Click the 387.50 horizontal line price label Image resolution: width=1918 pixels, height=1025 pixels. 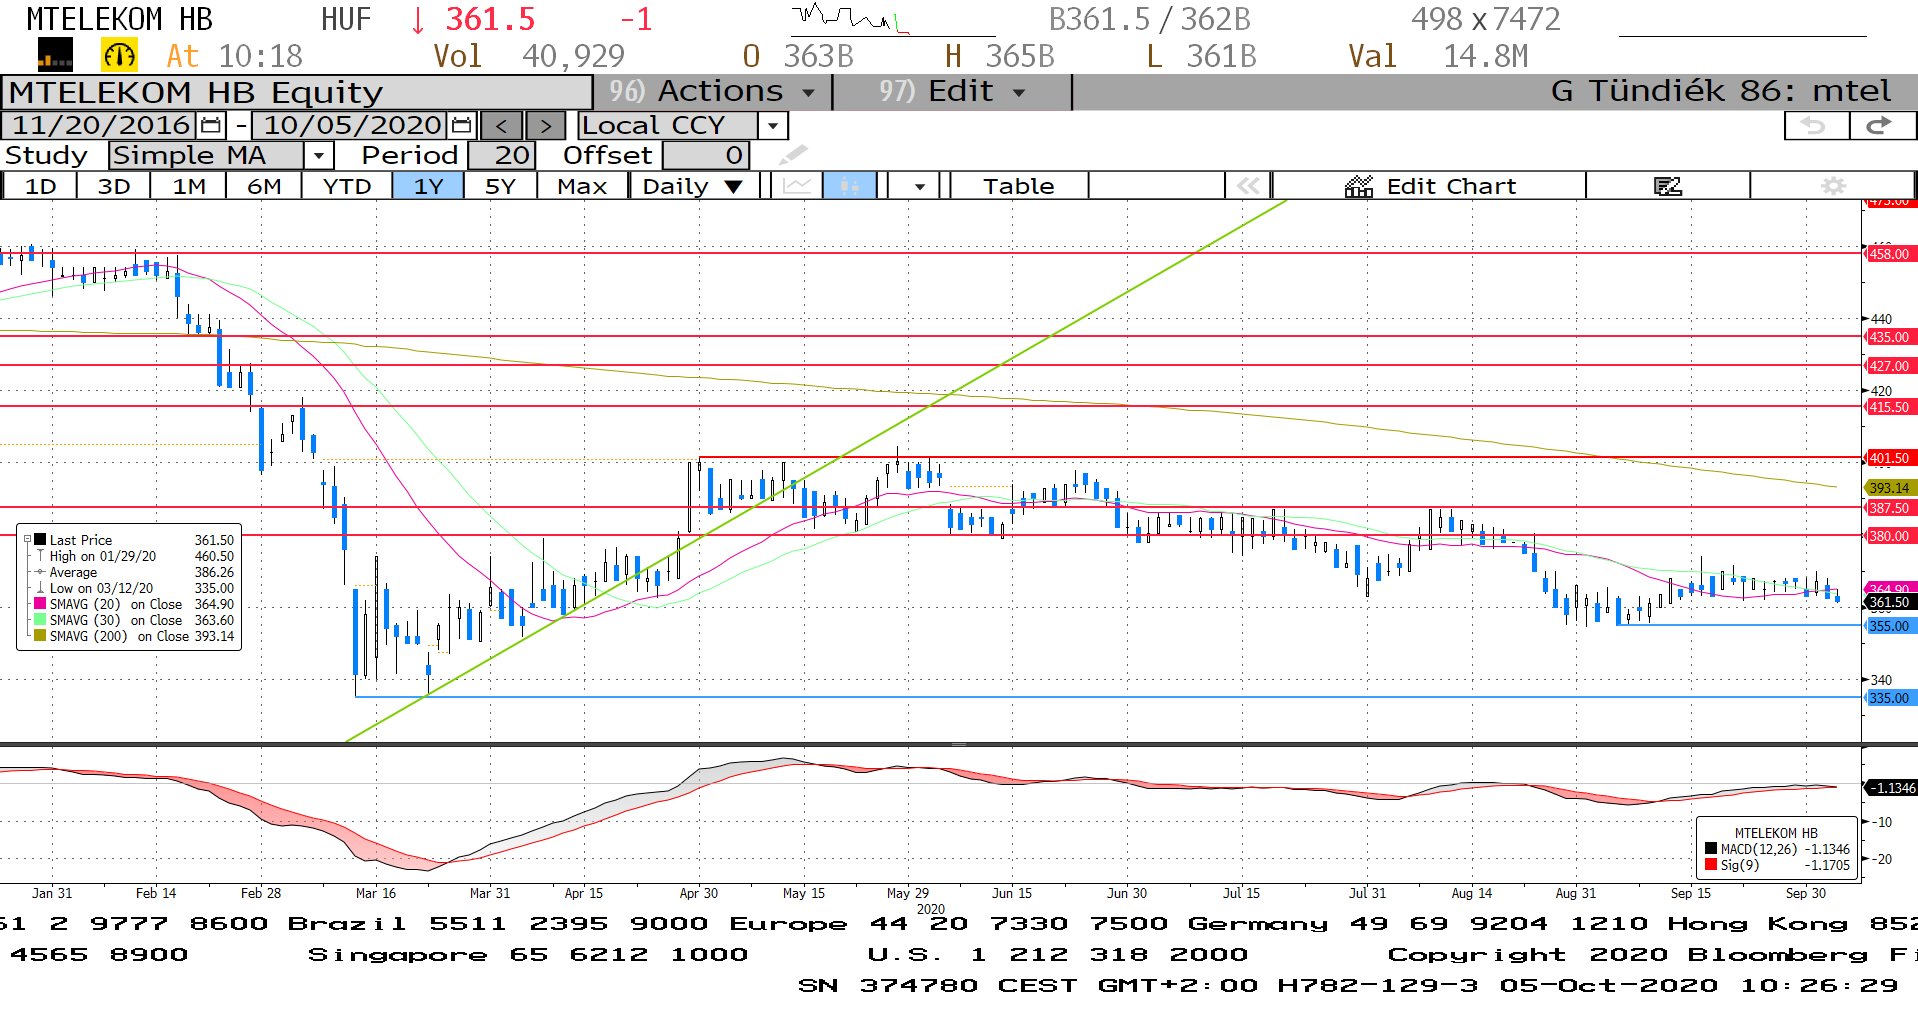[1890, 508]
